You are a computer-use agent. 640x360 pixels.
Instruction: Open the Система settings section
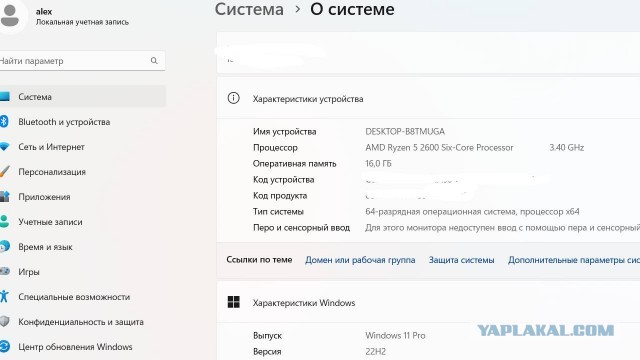tap(83, 97)
